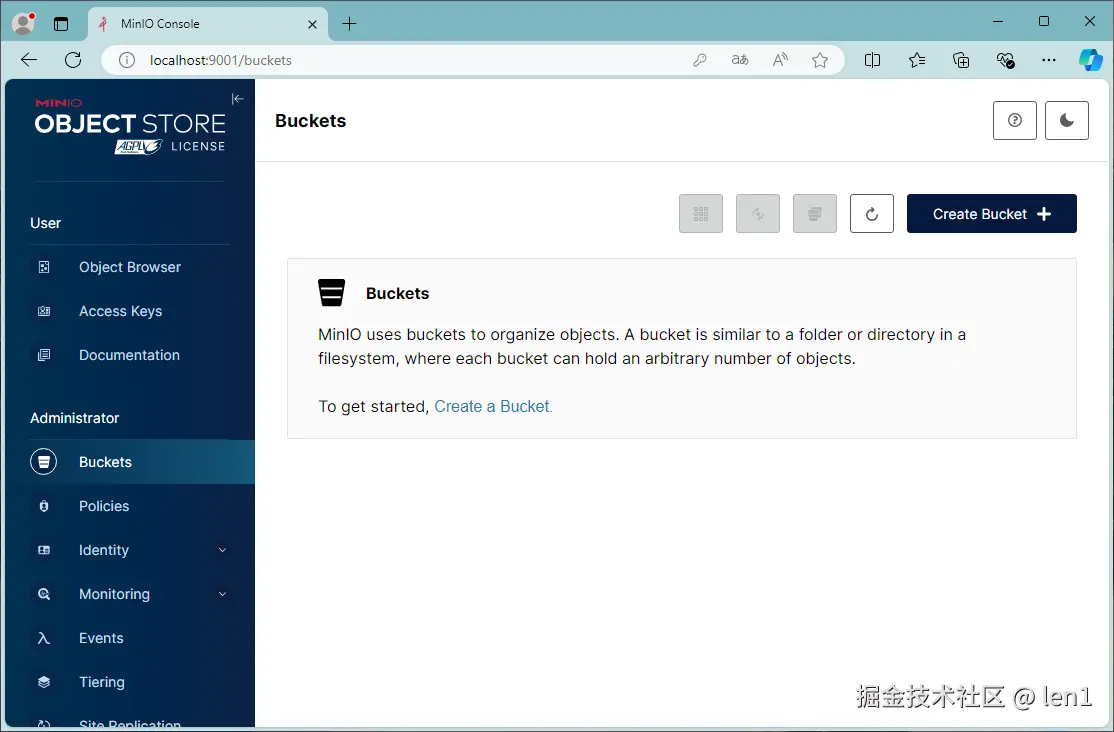1114x732 pixels.
Task: Select the MinIO Console tab
Action: [207, 23]
